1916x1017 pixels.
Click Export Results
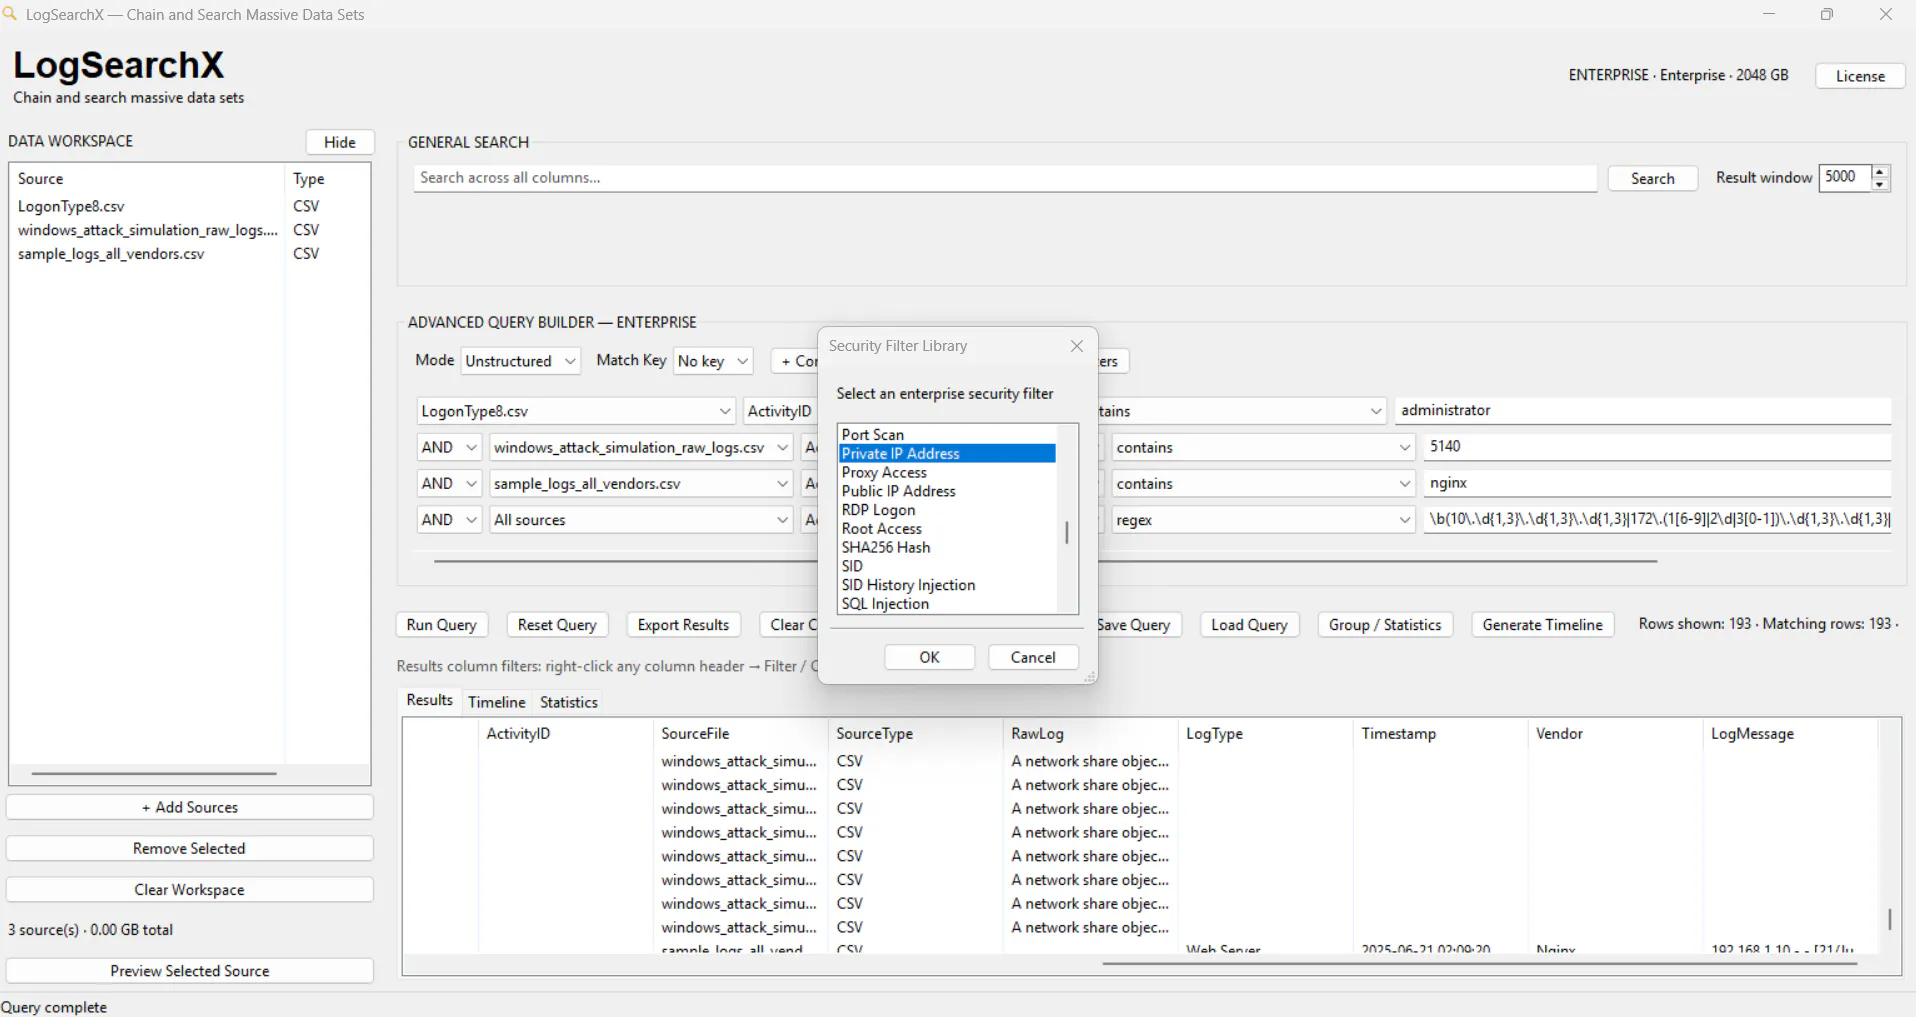point(683,625)
